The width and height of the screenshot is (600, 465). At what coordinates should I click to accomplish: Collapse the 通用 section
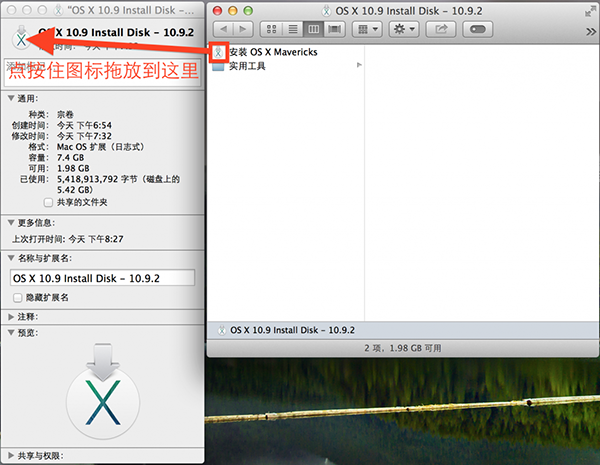coord(11,98)
